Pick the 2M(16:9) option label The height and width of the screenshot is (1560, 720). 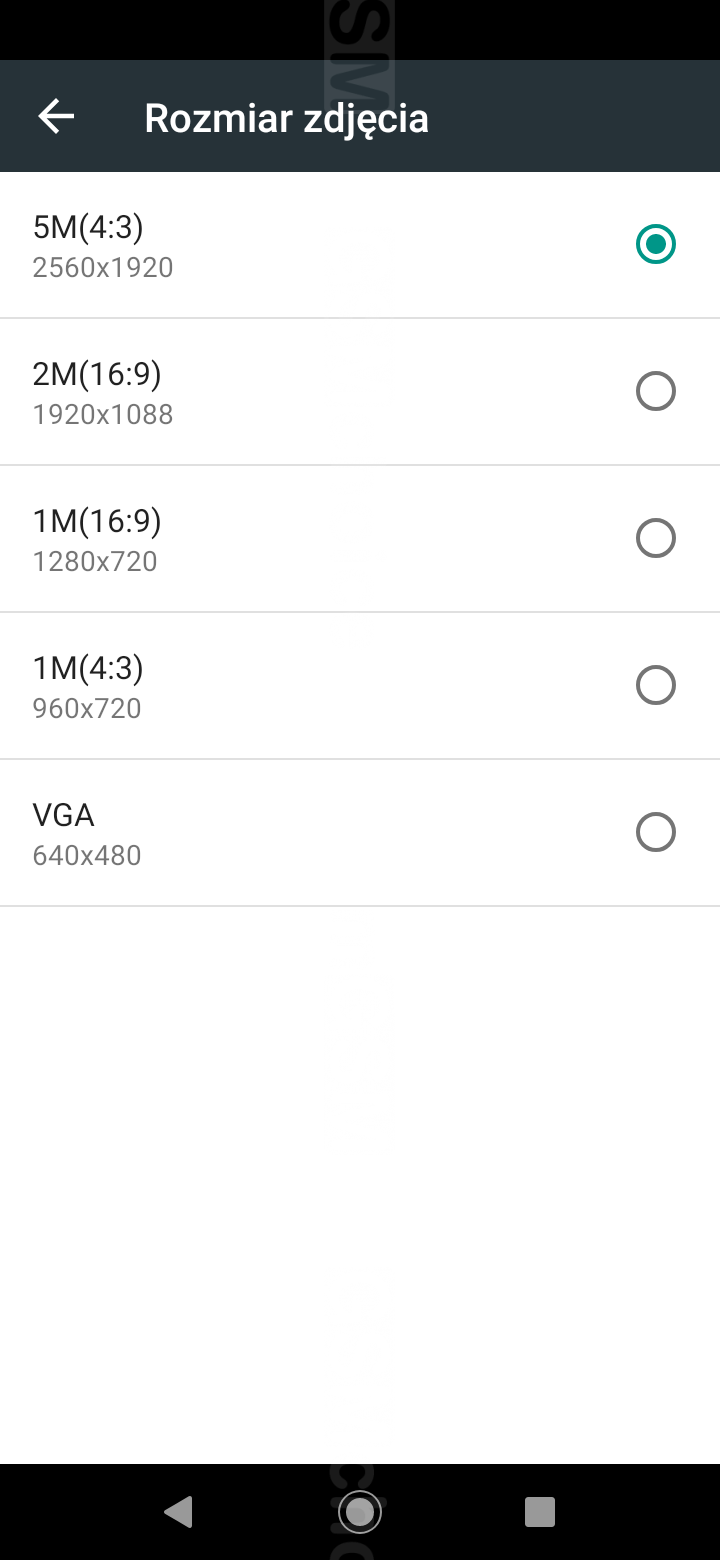97,374
